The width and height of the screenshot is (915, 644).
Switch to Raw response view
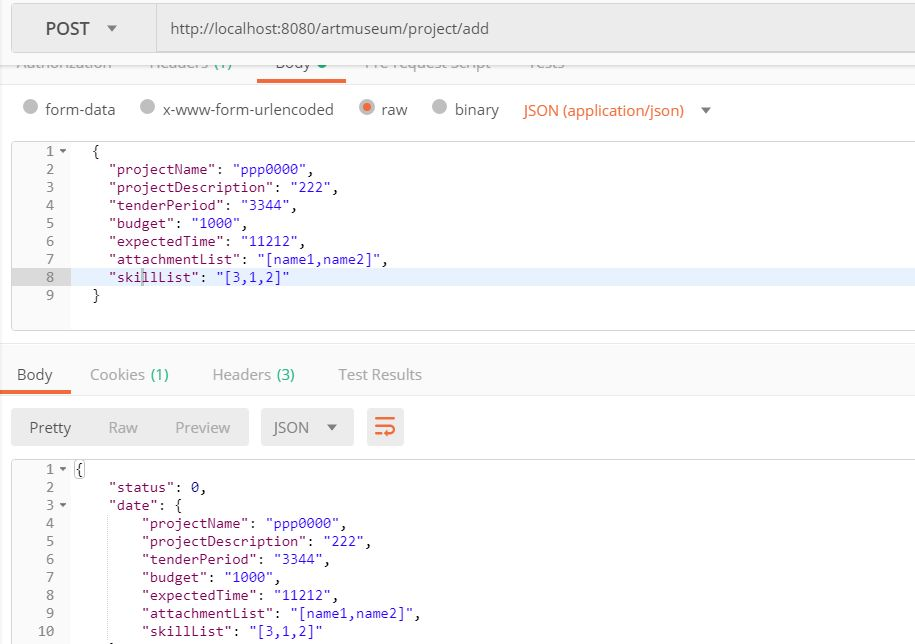coord(123,428)
